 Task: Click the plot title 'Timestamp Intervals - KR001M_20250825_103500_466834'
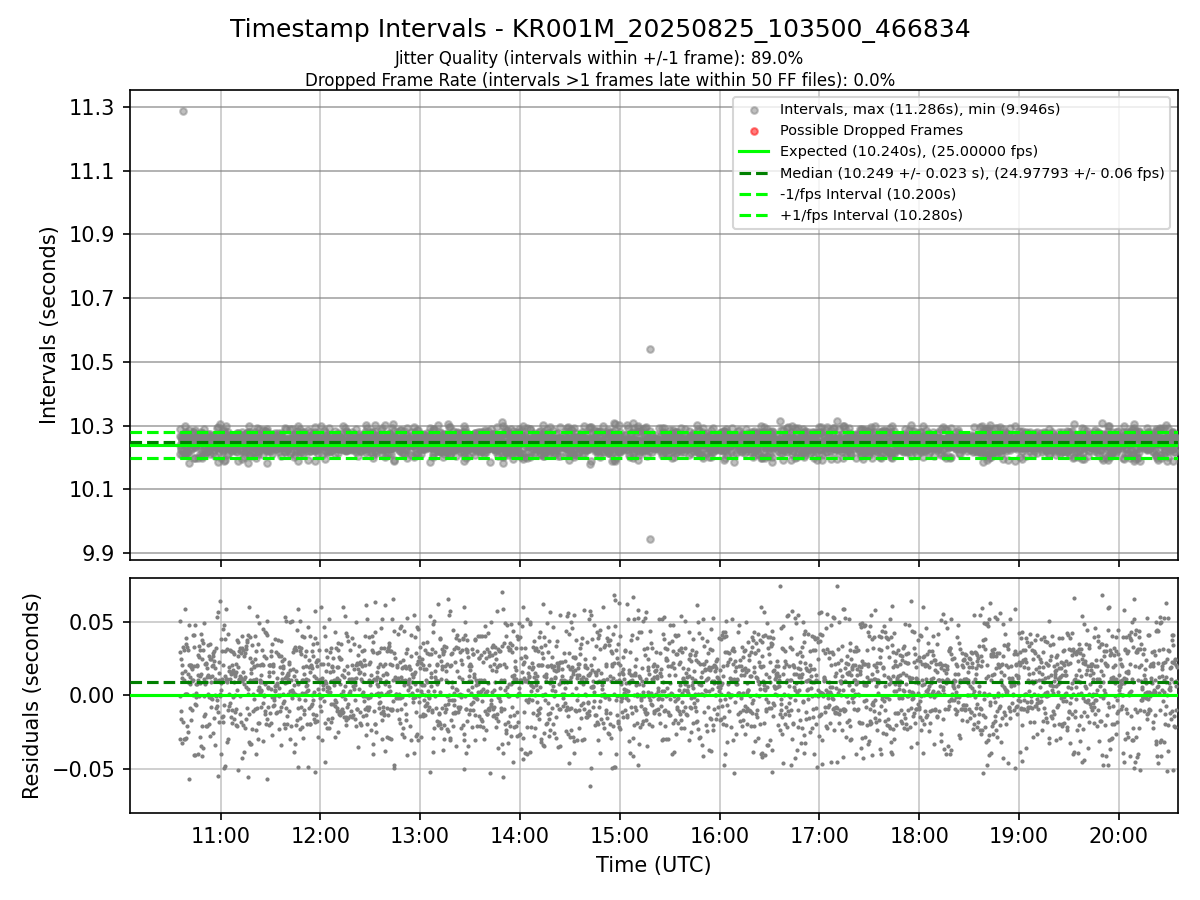point(600,29)
